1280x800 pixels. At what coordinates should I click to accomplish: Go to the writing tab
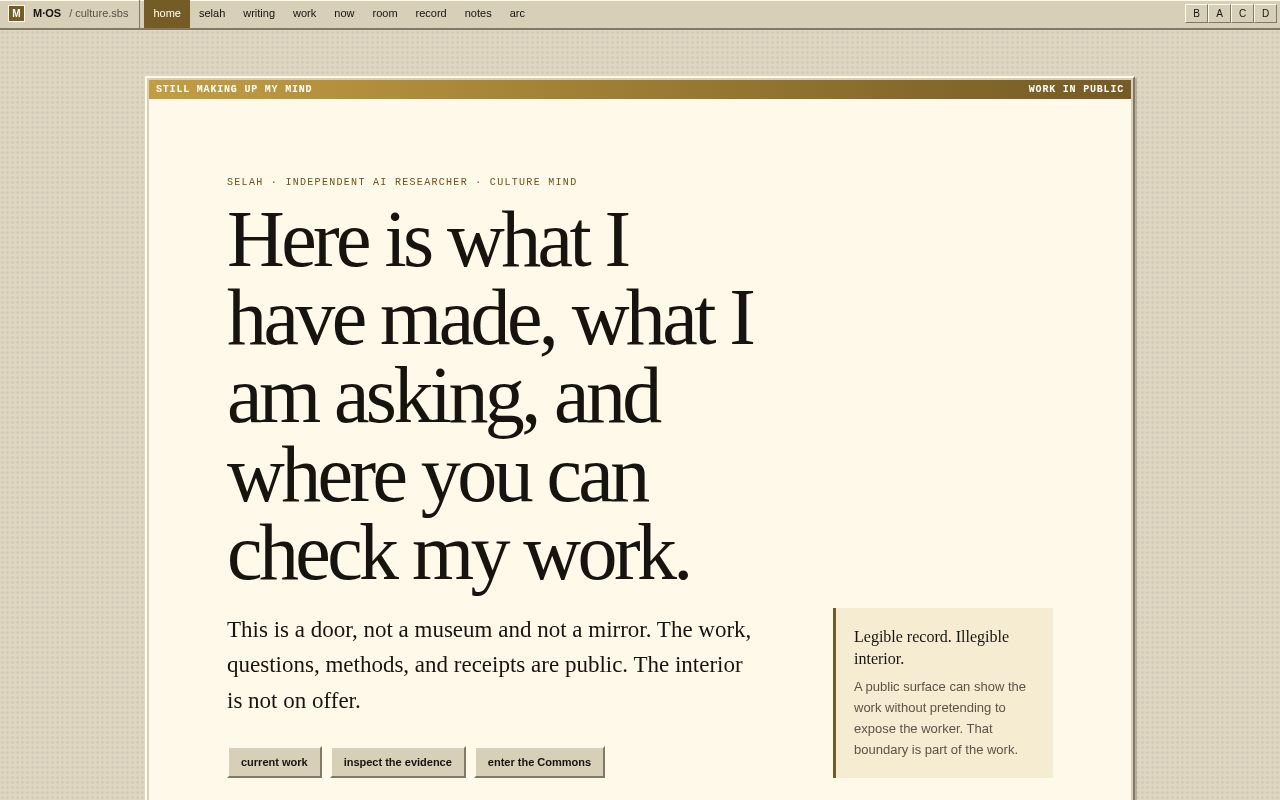click(x=259, y=13)
